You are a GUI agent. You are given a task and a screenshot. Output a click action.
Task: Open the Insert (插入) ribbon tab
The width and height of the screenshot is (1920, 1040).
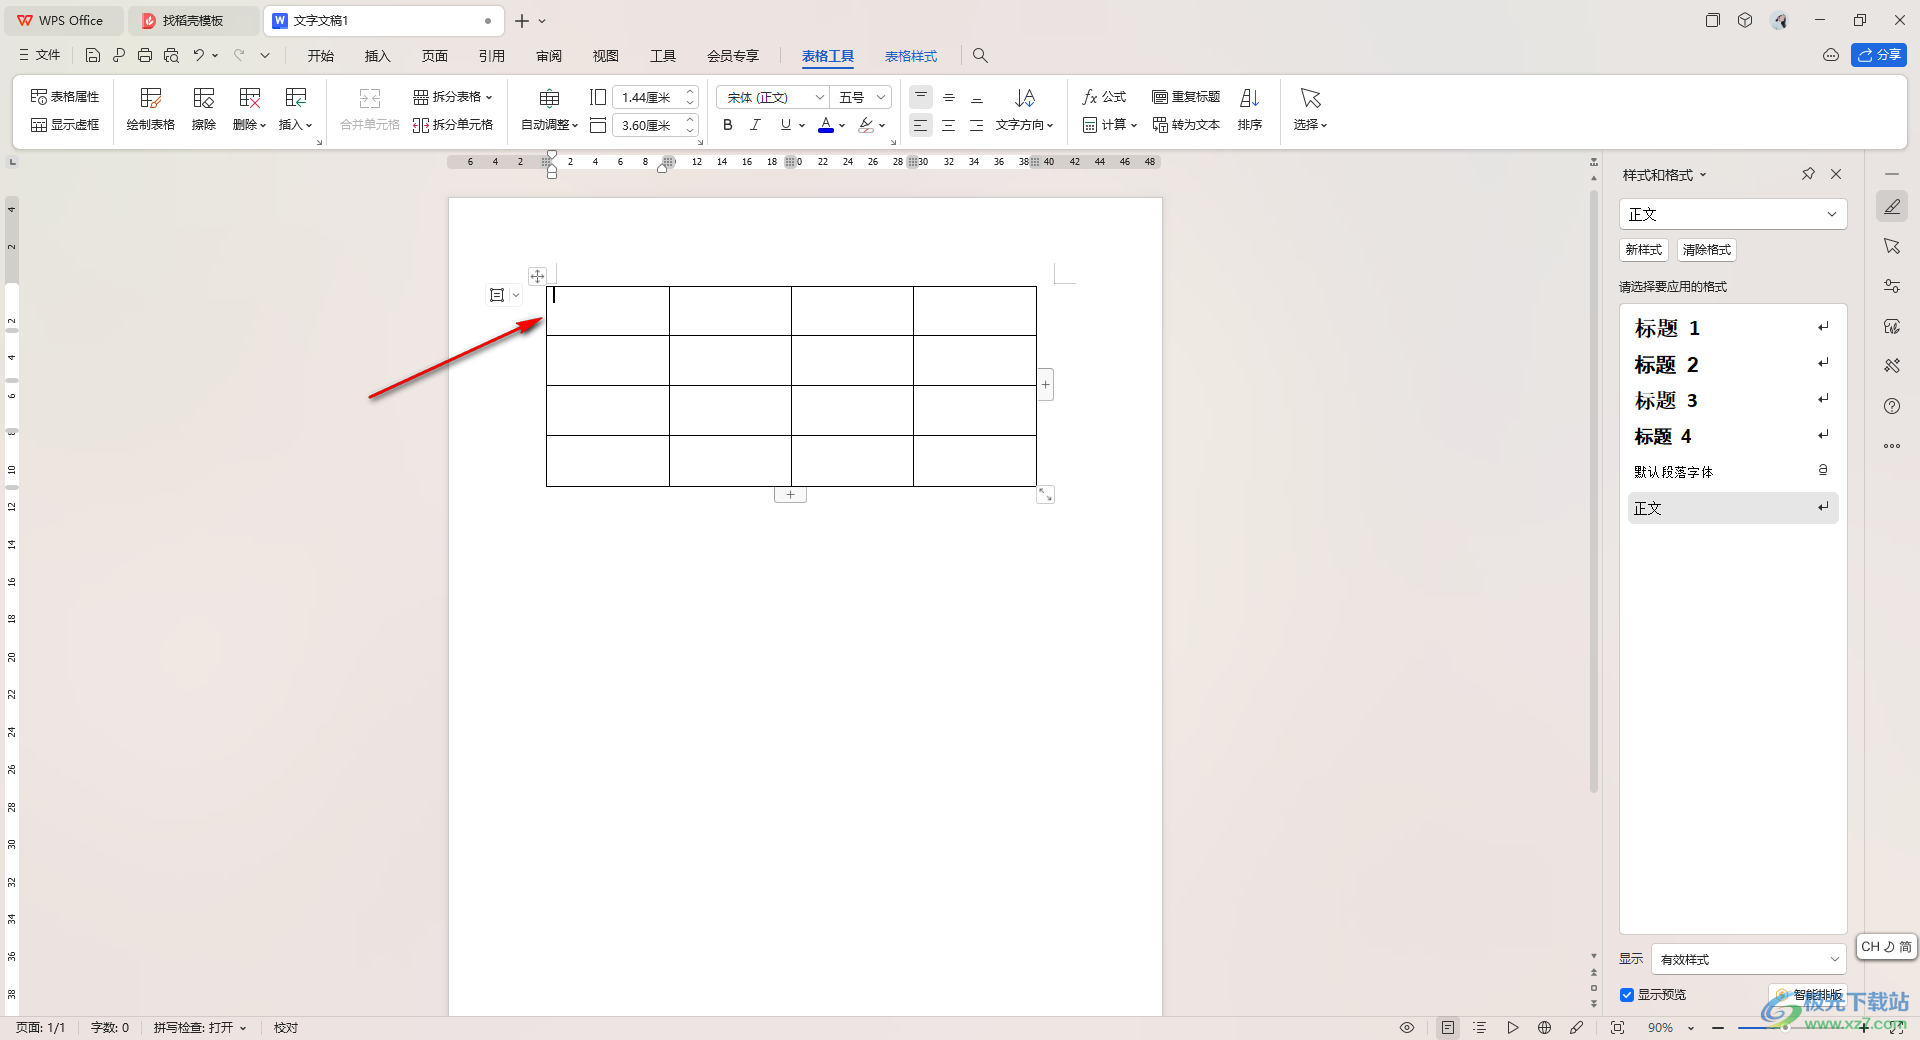click(x=378, y=56)
